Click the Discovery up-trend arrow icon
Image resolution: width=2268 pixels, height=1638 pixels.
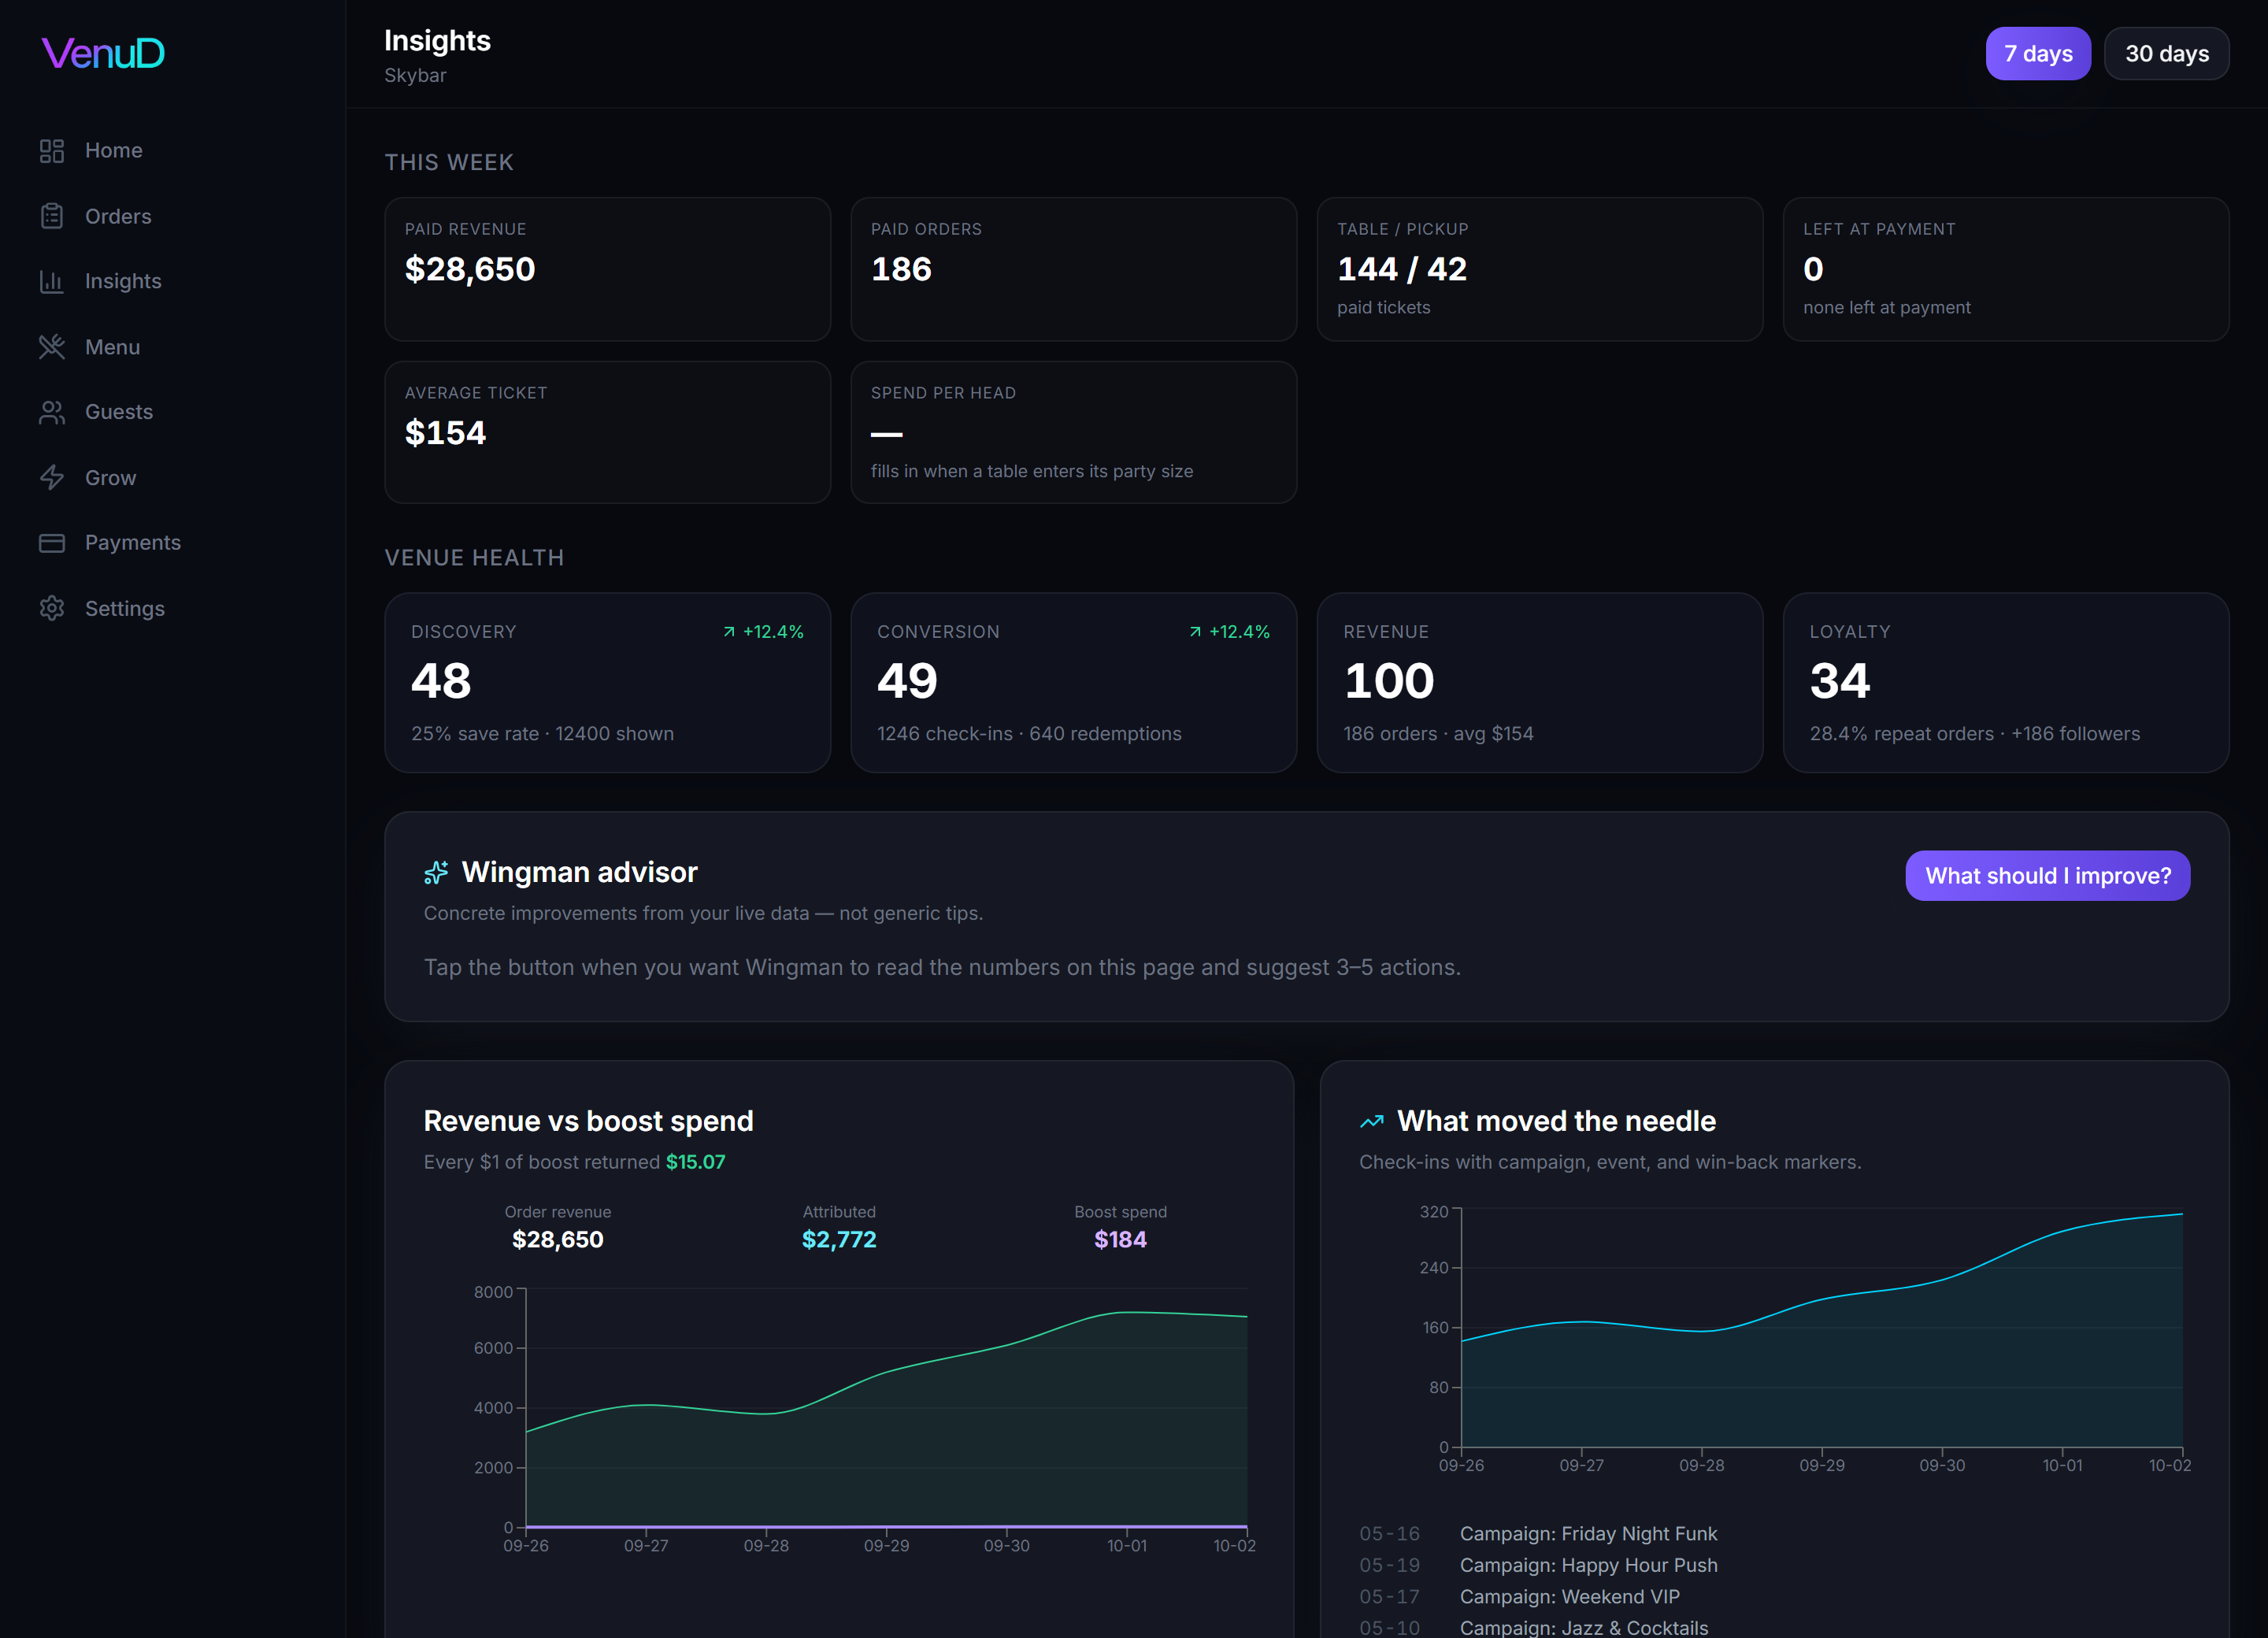[x=729, y=632]
